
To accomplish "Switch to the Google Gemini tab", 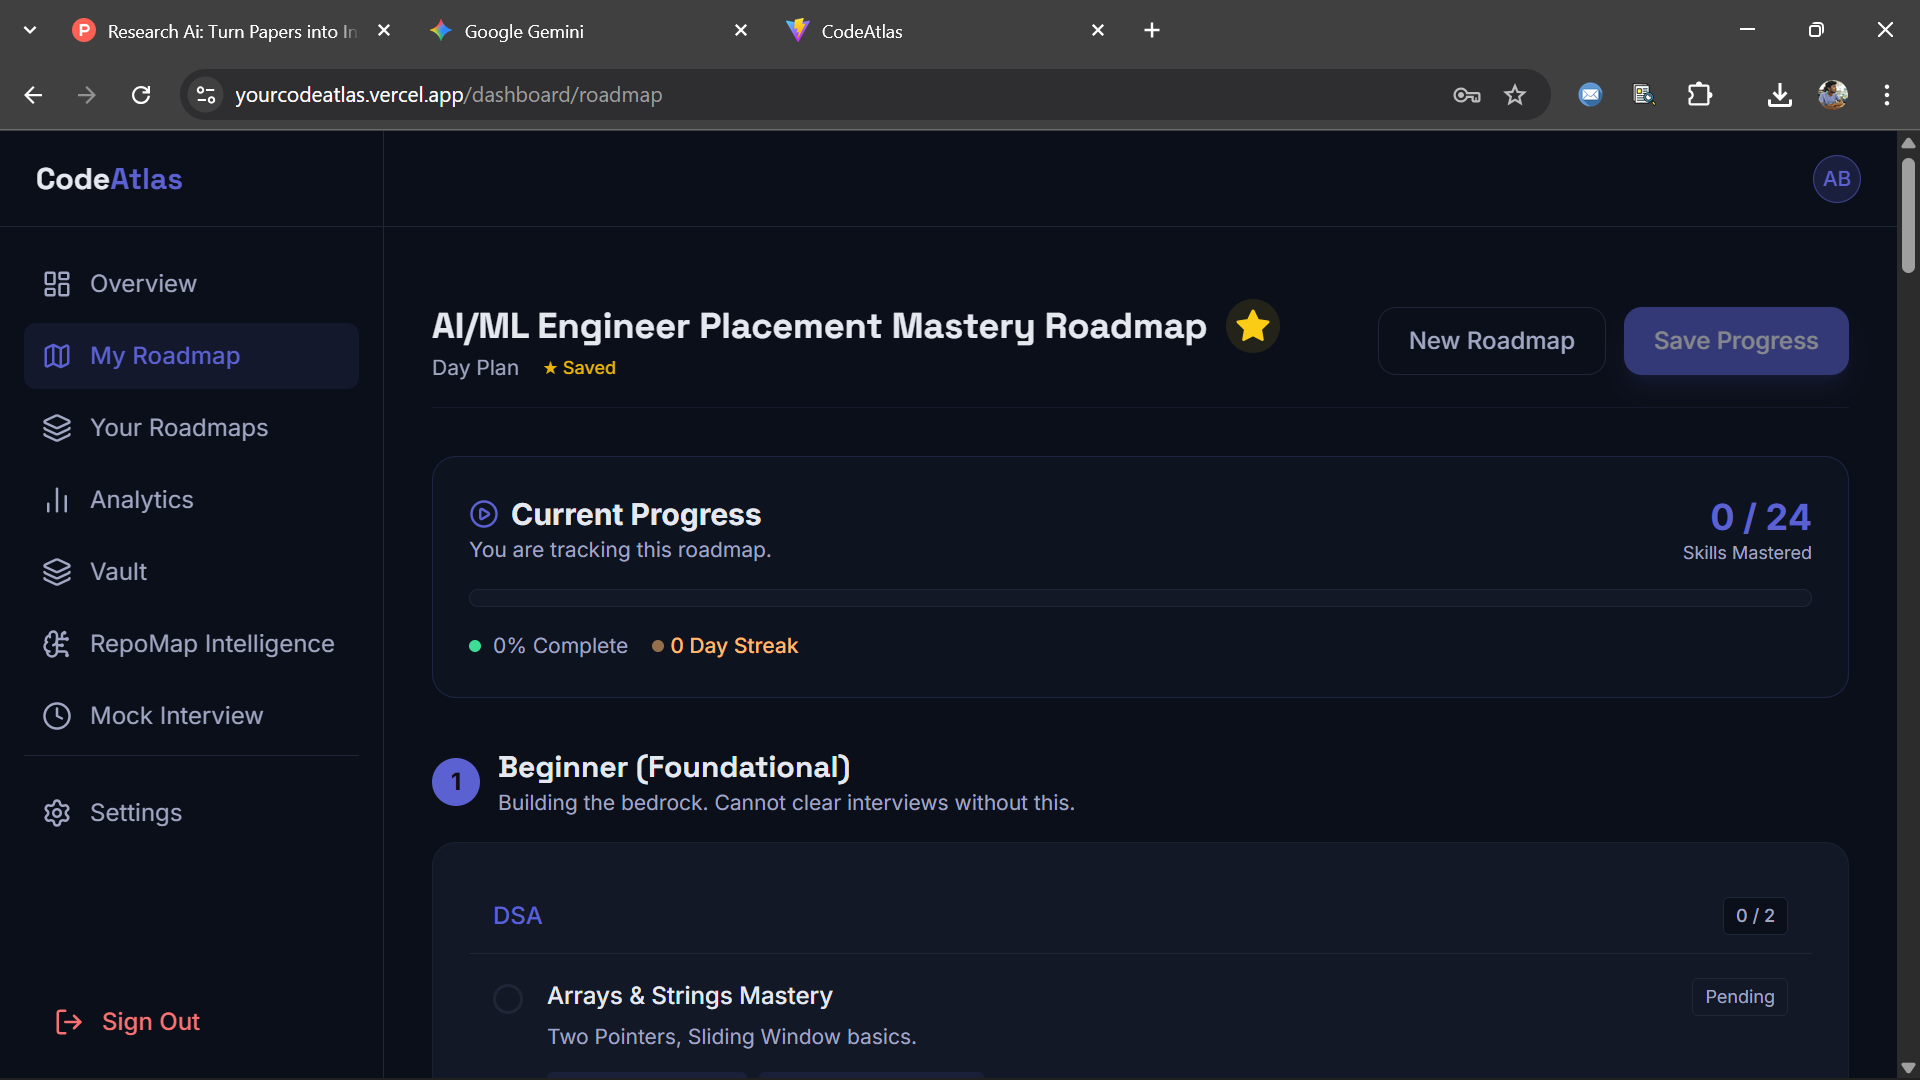I will coord(527,30).
